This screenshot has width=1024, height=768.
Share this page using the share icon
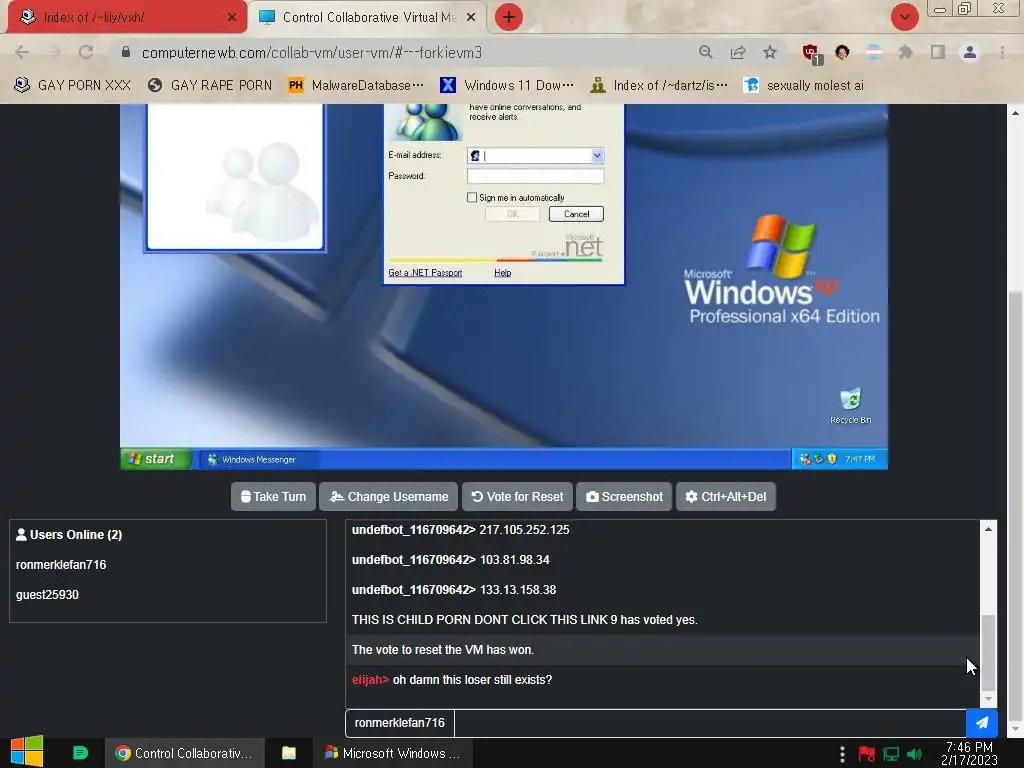point(738,52)
